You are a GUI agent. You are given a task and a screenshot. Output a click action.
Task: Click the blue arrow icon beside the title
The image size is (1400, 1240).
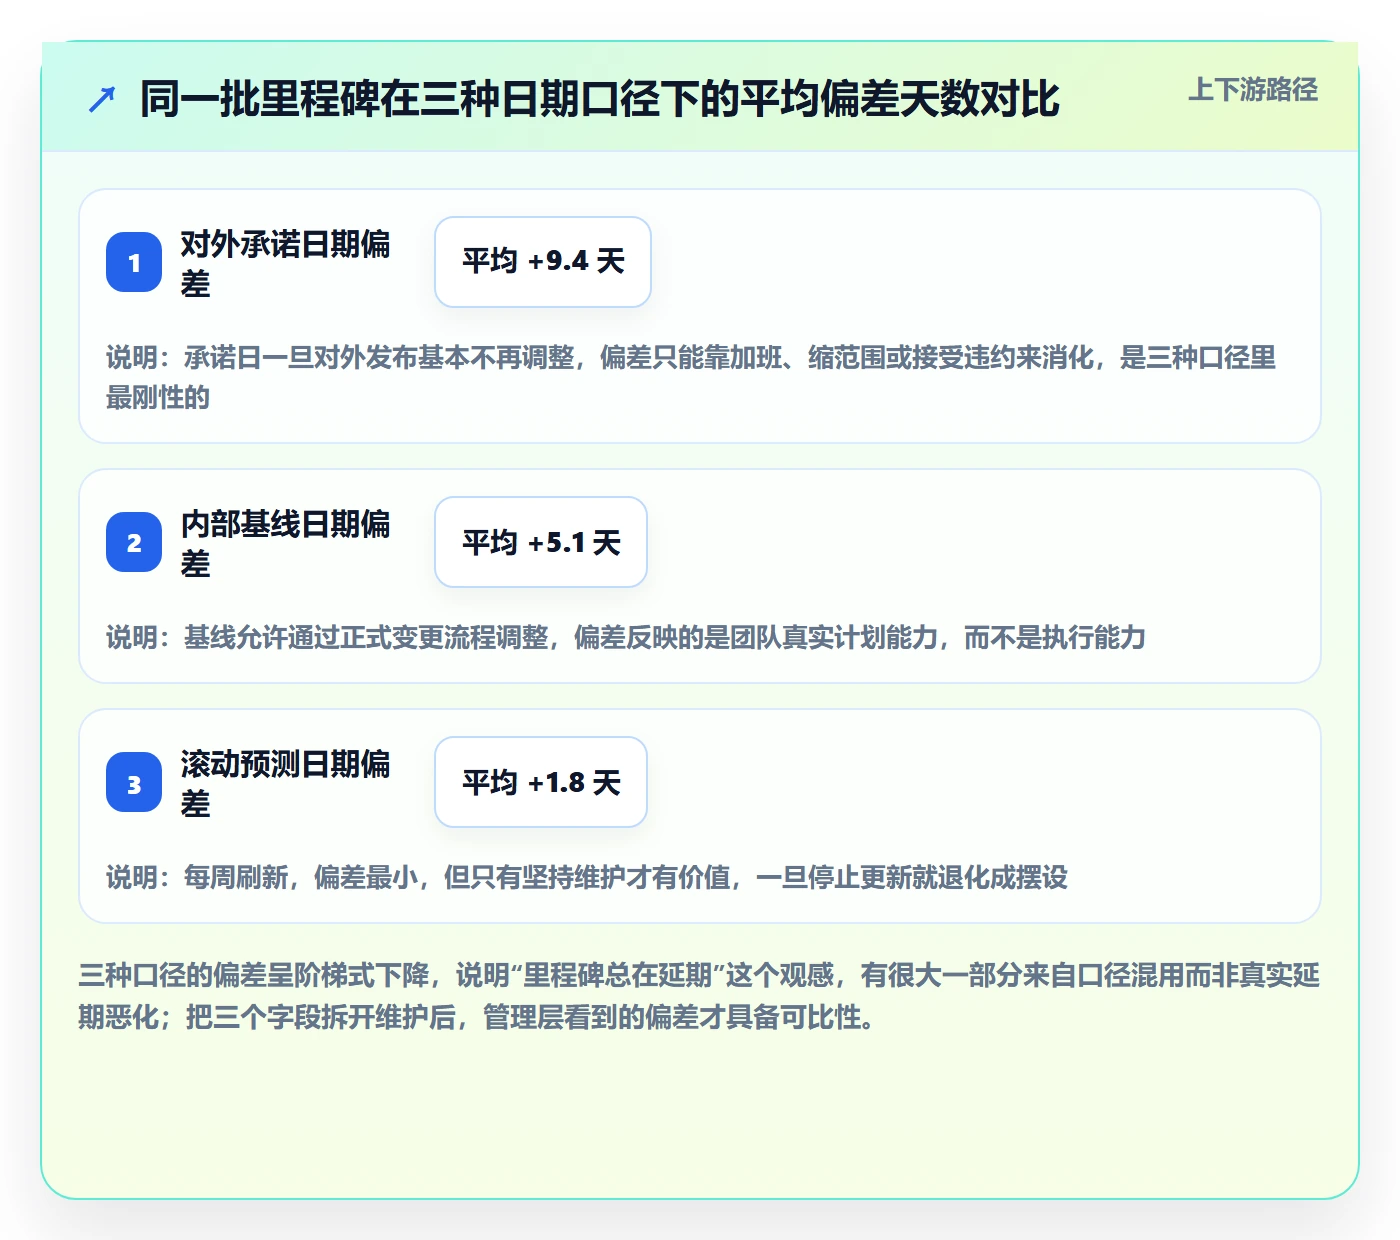tap(102, 99)
